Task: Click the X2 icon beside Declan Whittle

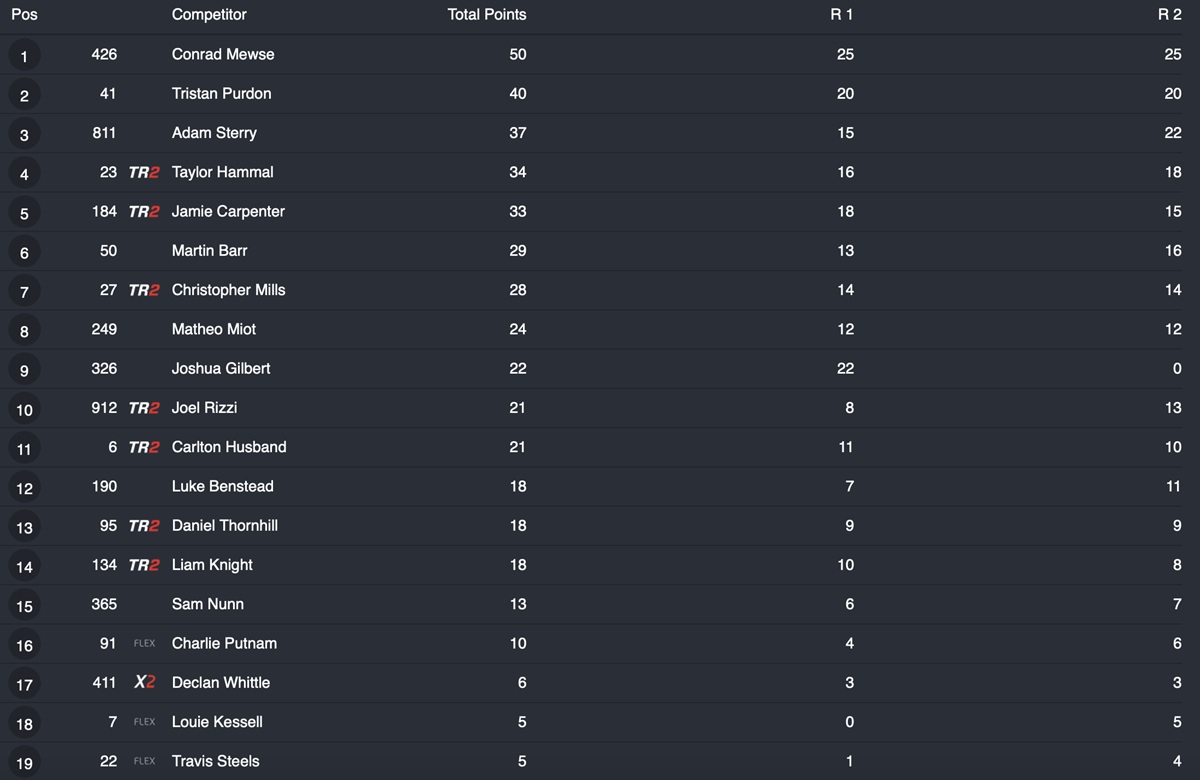Action: pos(145,682)
